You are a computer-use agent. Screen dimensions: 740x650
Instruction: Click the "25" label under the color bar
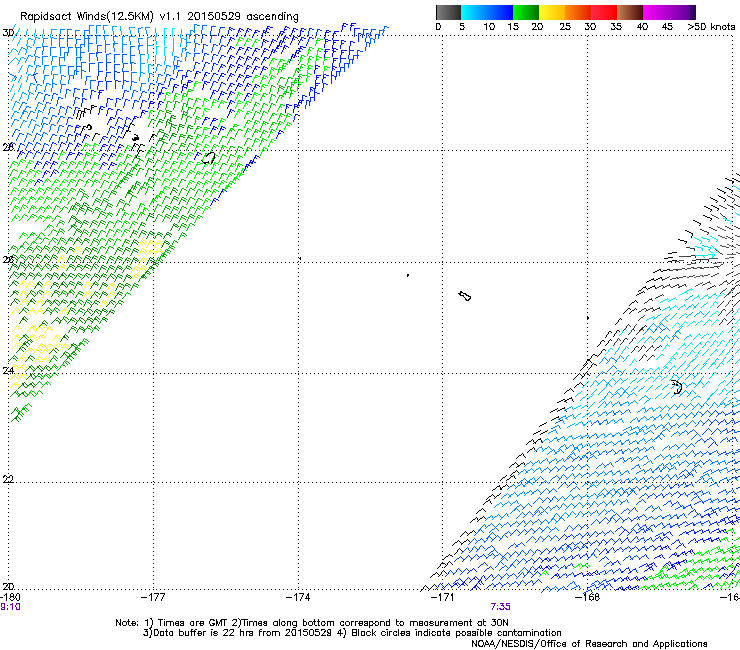pos(565,27)
